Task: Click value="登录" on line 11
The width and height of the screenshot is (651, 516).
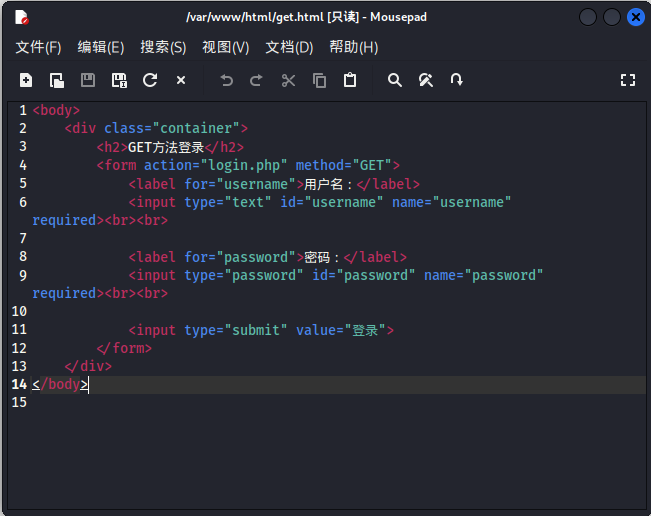Action: click(x=341, y=330)
